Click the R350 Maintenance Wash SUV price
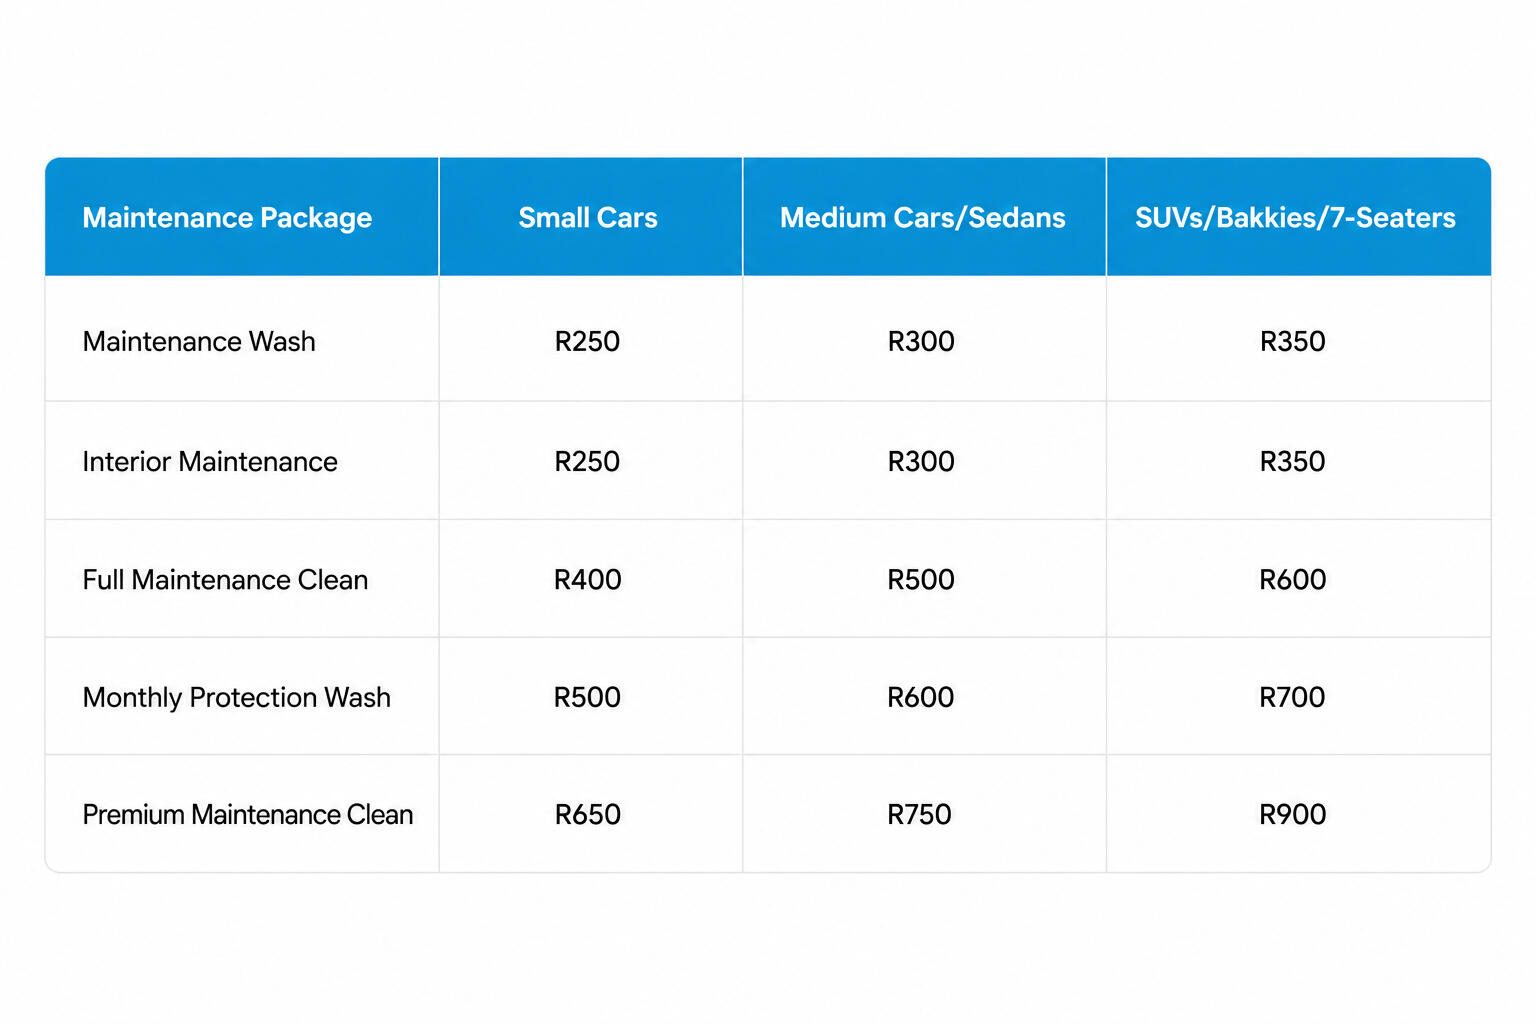 coord(1293,342)
